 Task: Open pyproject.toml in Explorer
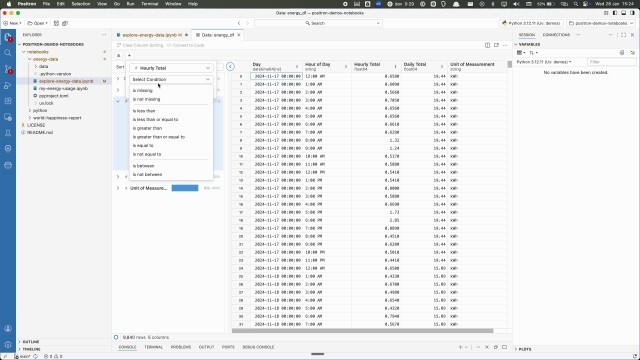(53, 96)
